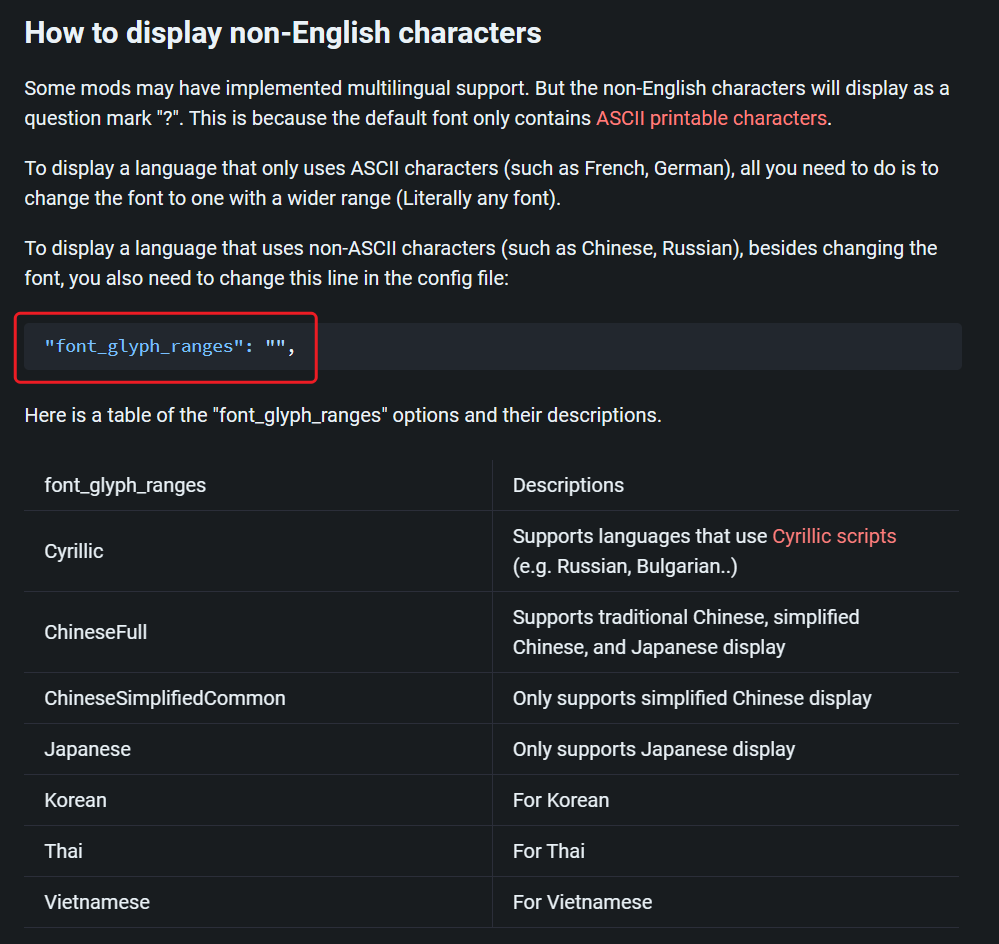Select the "For Korean" description cell
Viewport: 999px width, 944px height.
click(x=561, y=800)
